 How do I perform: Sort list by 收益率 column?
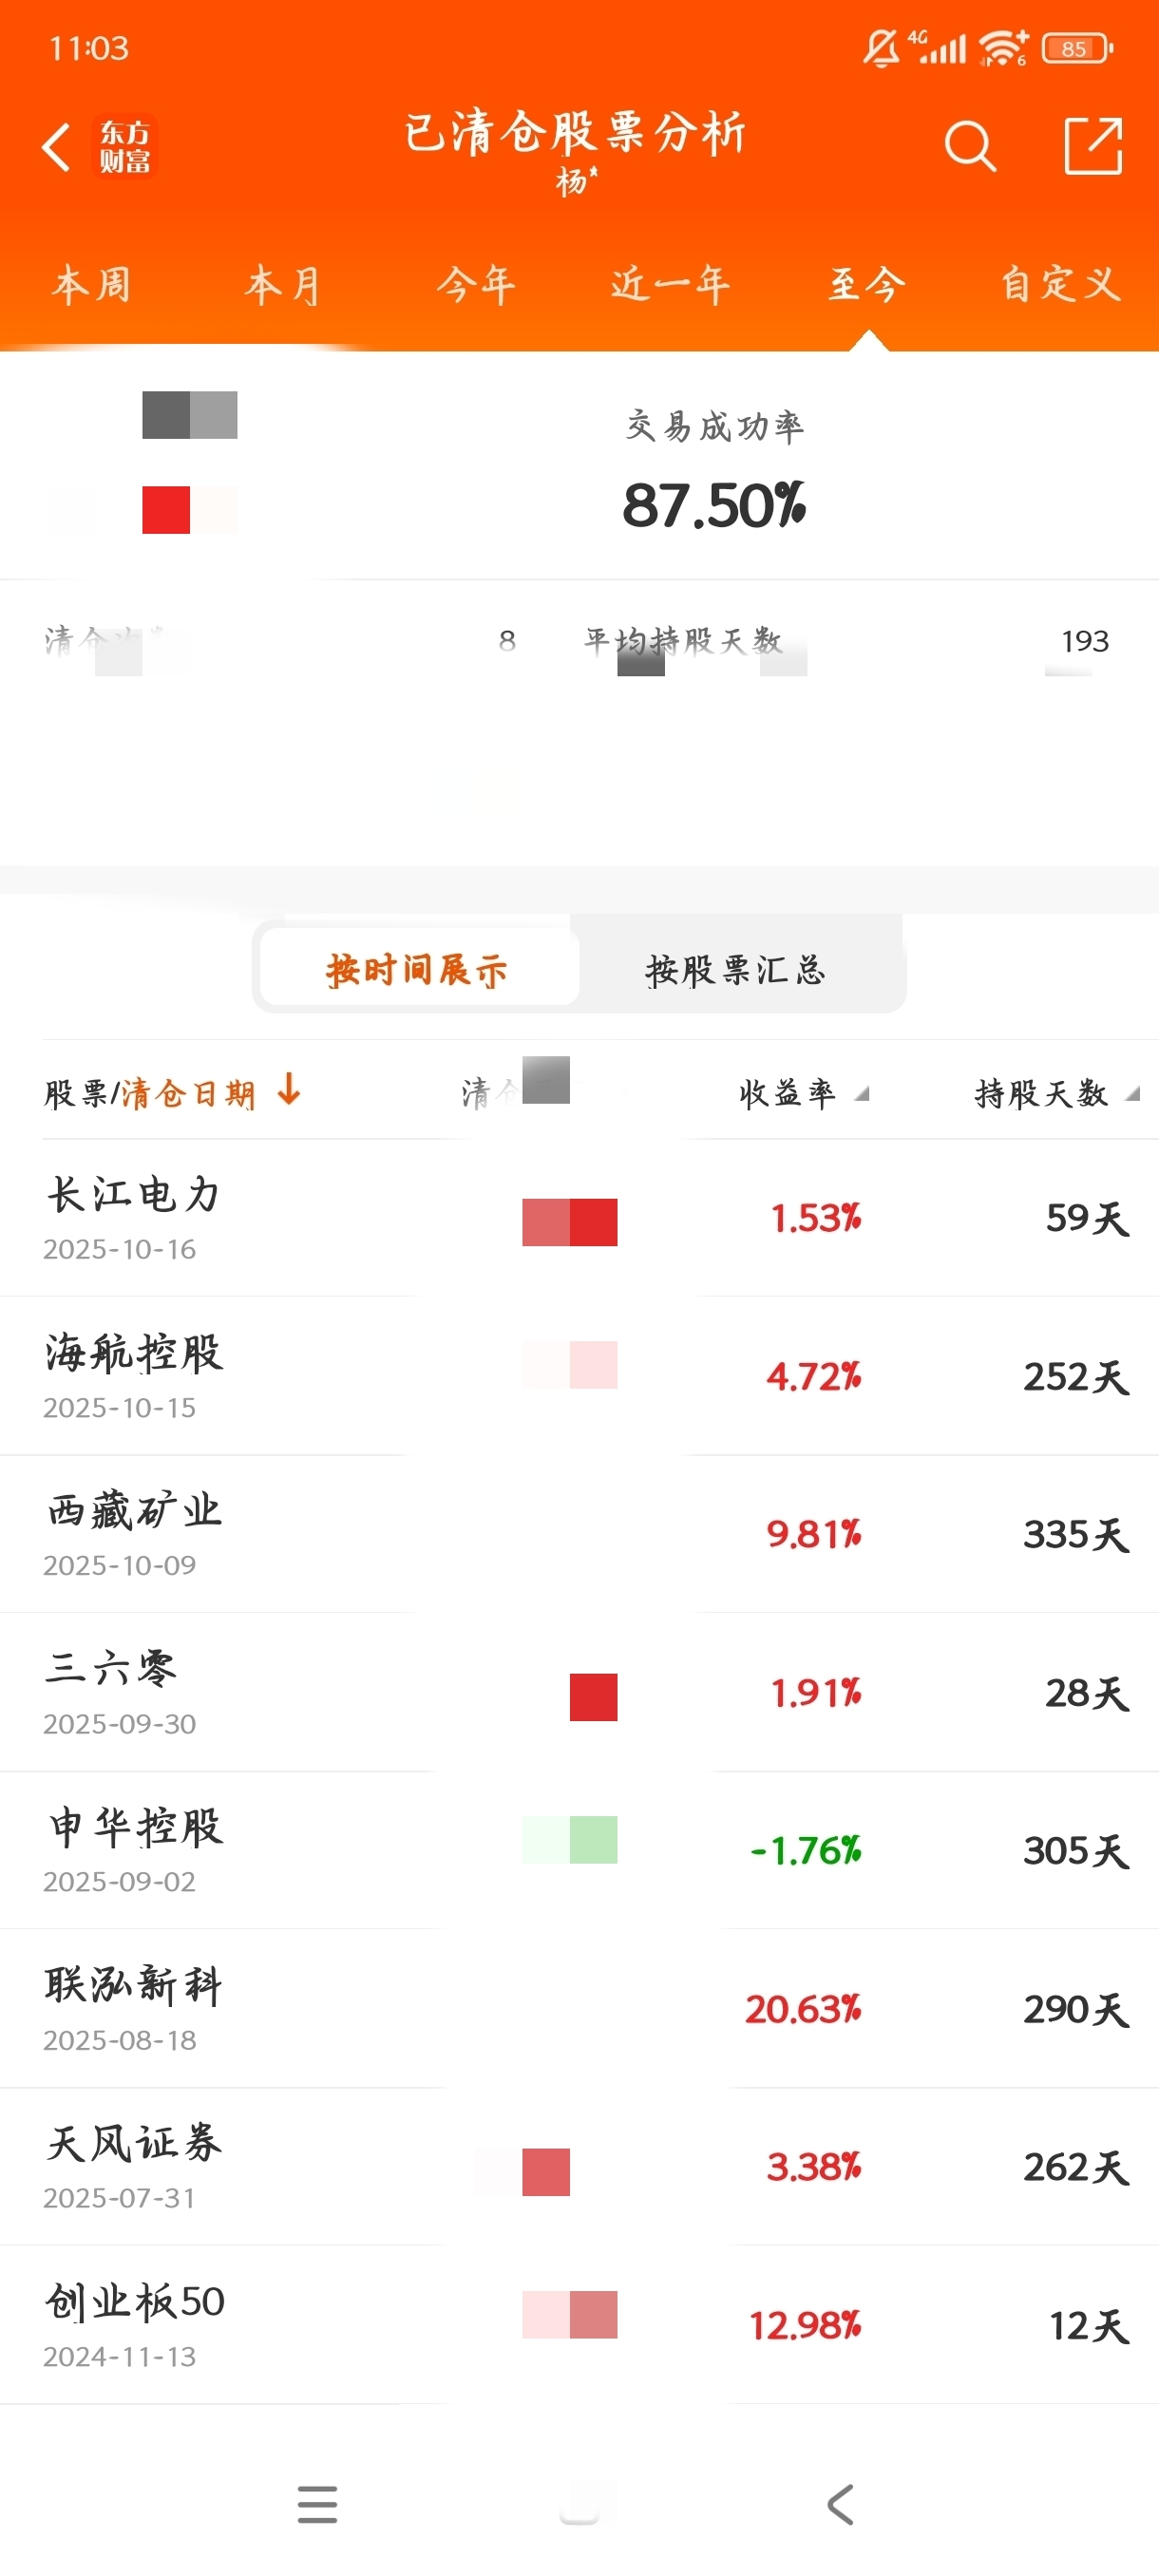pos(803,1093)
